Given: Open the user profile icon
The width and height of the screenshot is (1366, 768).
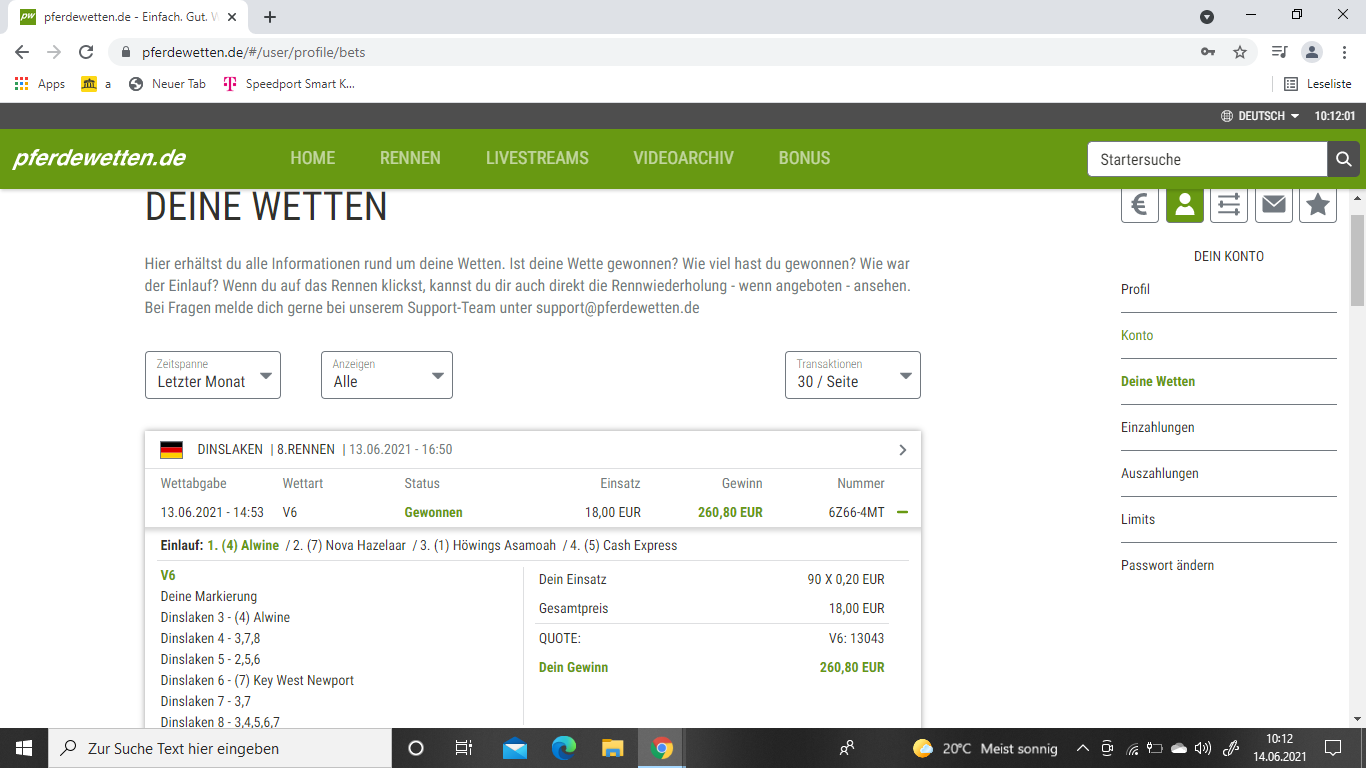Looking at the screenshot, I should [x=1185, y=205].
